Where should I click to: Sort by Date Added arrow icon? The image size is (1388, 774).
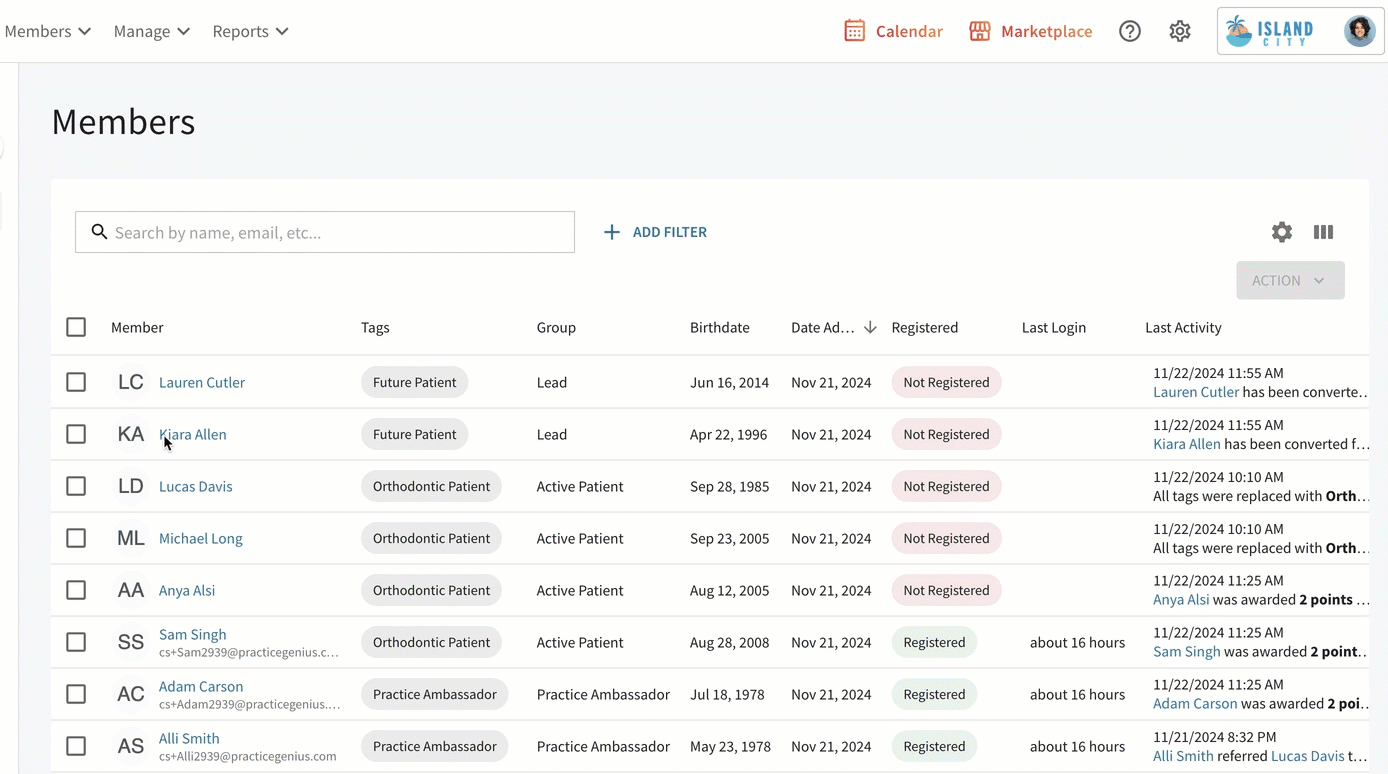[x=870, y=327]
